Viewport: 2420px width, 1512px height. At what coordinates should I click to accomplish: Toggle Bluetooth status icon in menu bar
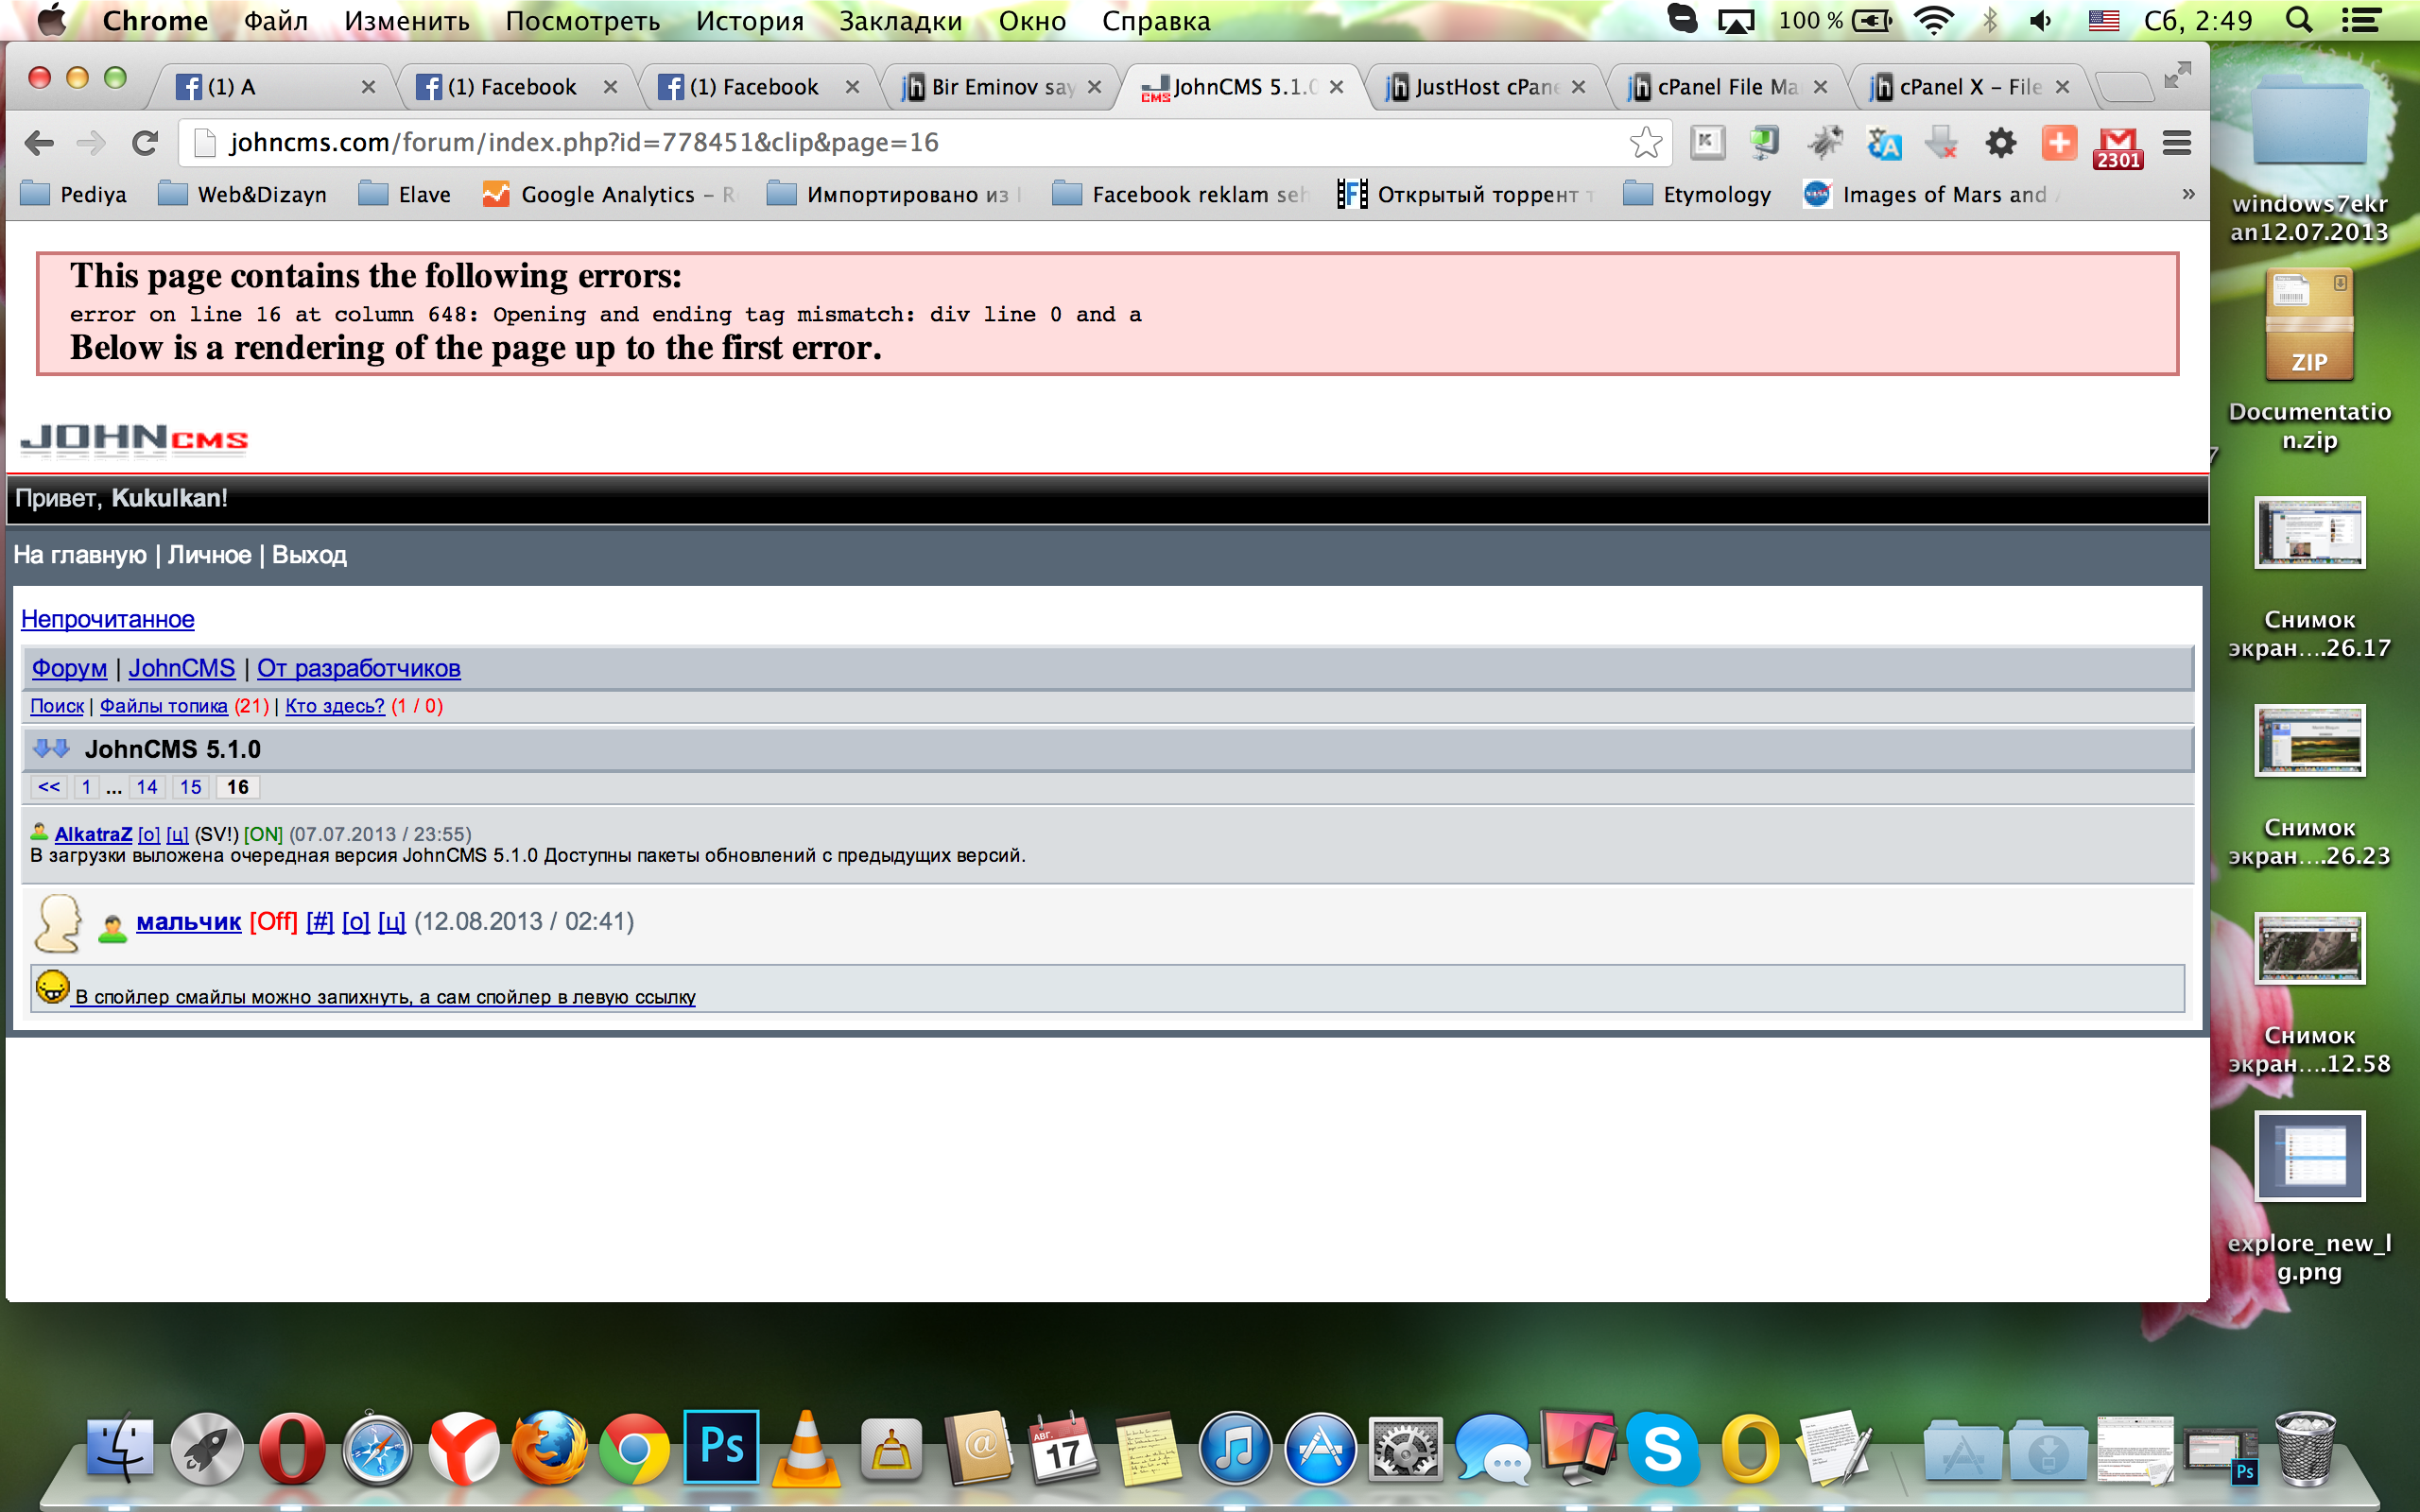(1989, 20)
